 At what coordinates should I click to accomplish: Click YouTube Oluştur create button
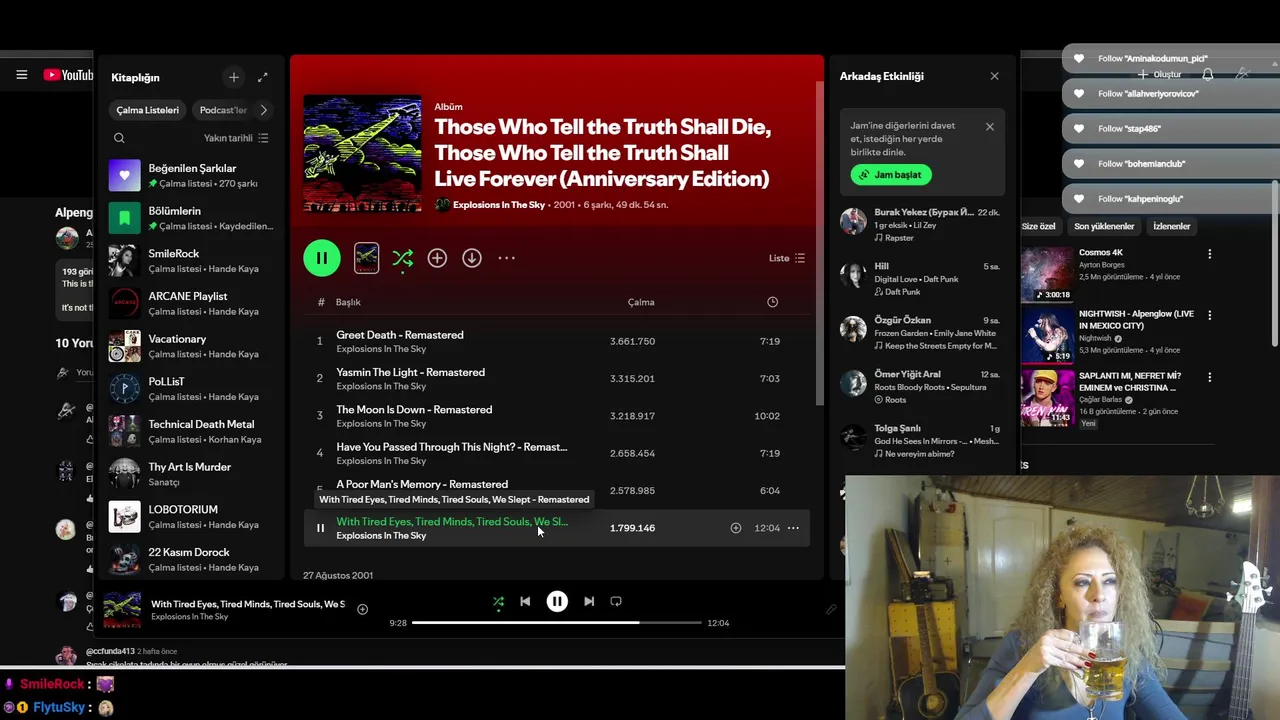coord(1160,74)
